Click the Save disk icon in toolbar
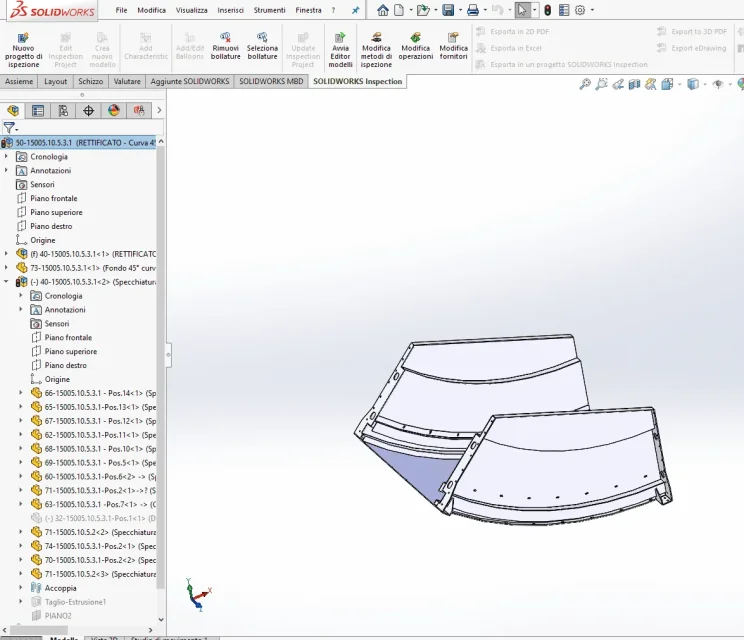This screenshot has height=640, width=744. tap(448, 10)
